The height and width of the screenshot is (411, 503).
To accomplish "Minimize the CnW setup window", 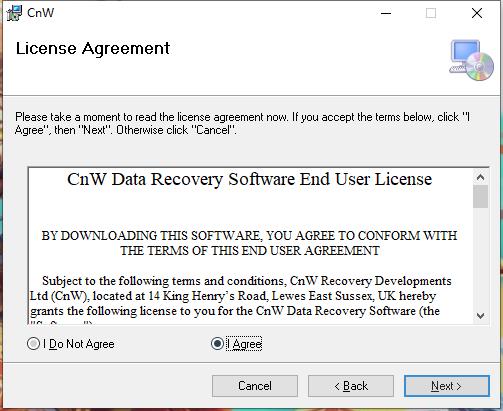I will click(x=386, y=13).
